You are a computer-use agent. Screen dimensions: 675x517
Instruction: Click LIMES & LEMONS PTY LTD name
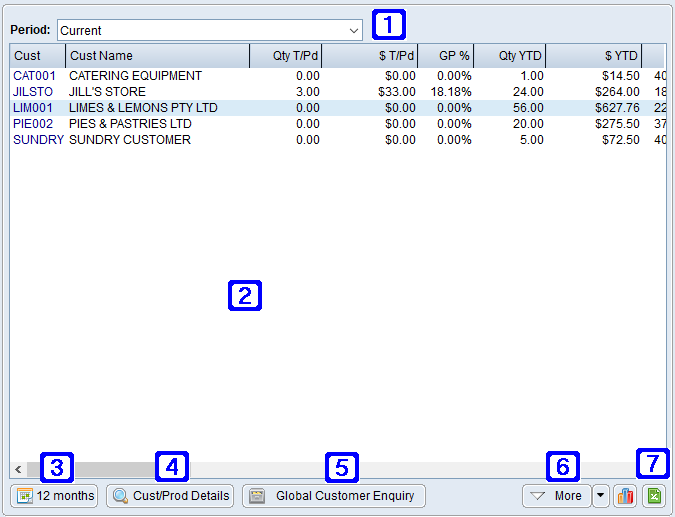[143, 108]
